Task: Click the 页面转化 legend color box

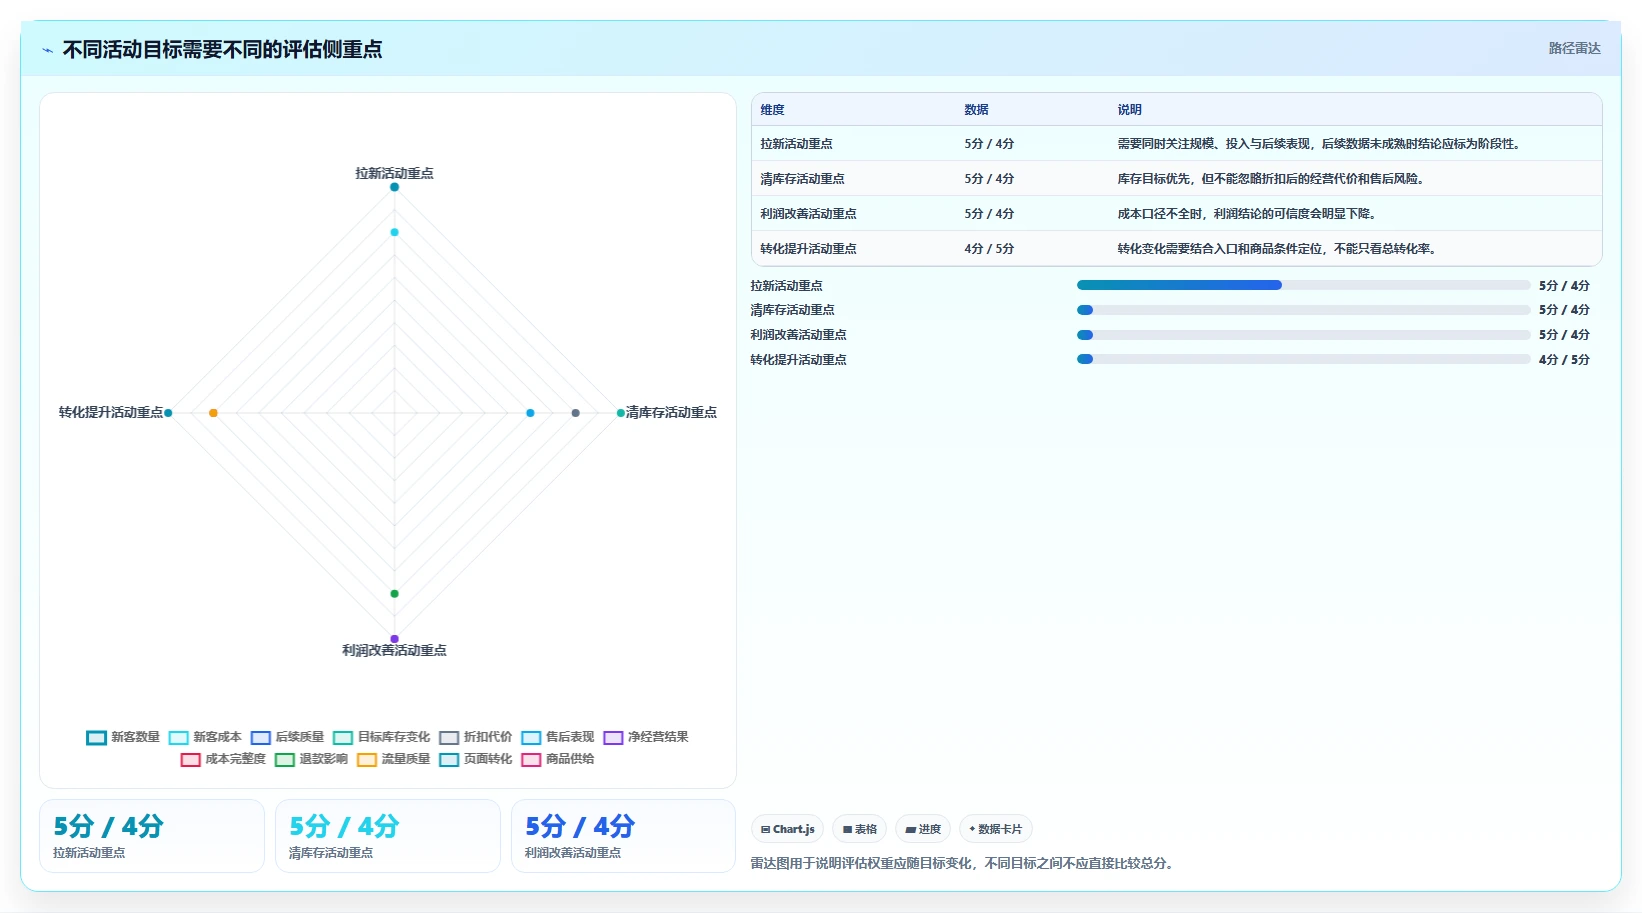Action: 449,760
